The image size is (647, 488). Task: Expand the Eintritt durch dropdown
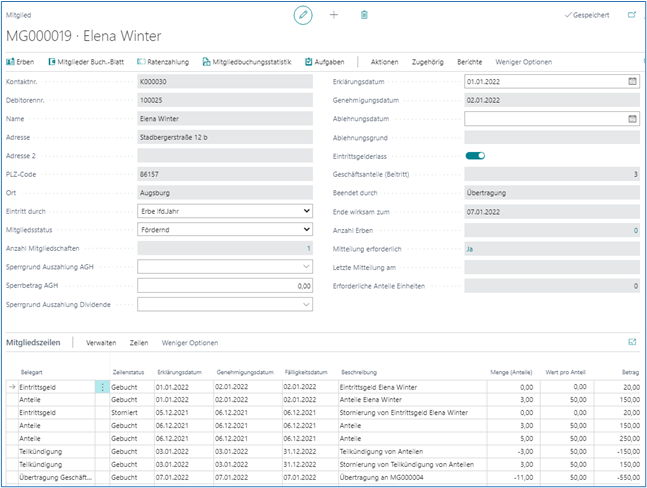[x=306, y=212]
